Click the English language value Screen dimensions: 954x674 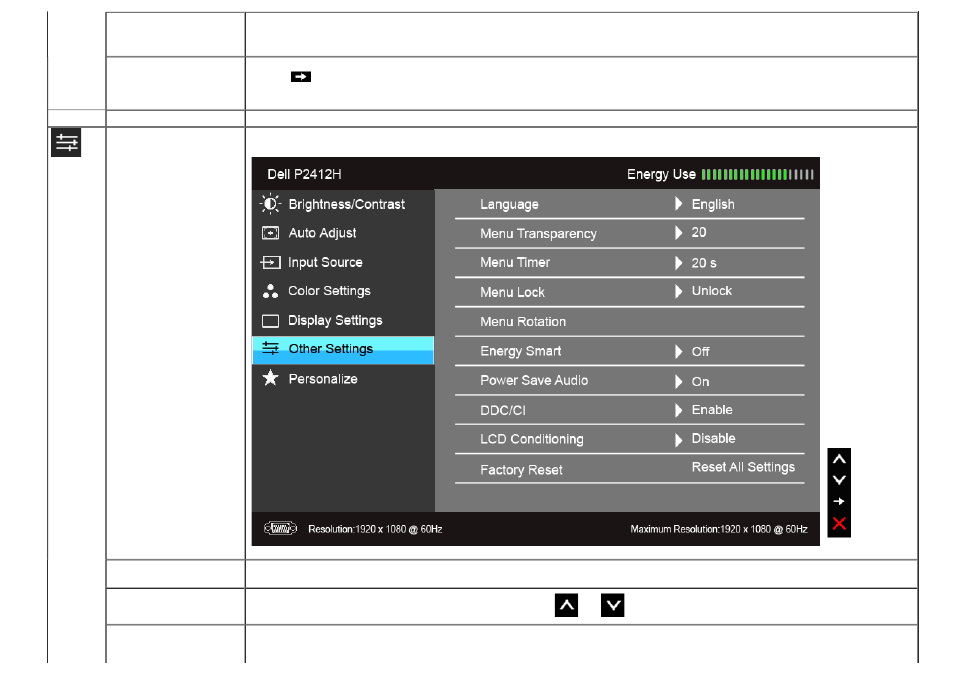coord(713,204)
